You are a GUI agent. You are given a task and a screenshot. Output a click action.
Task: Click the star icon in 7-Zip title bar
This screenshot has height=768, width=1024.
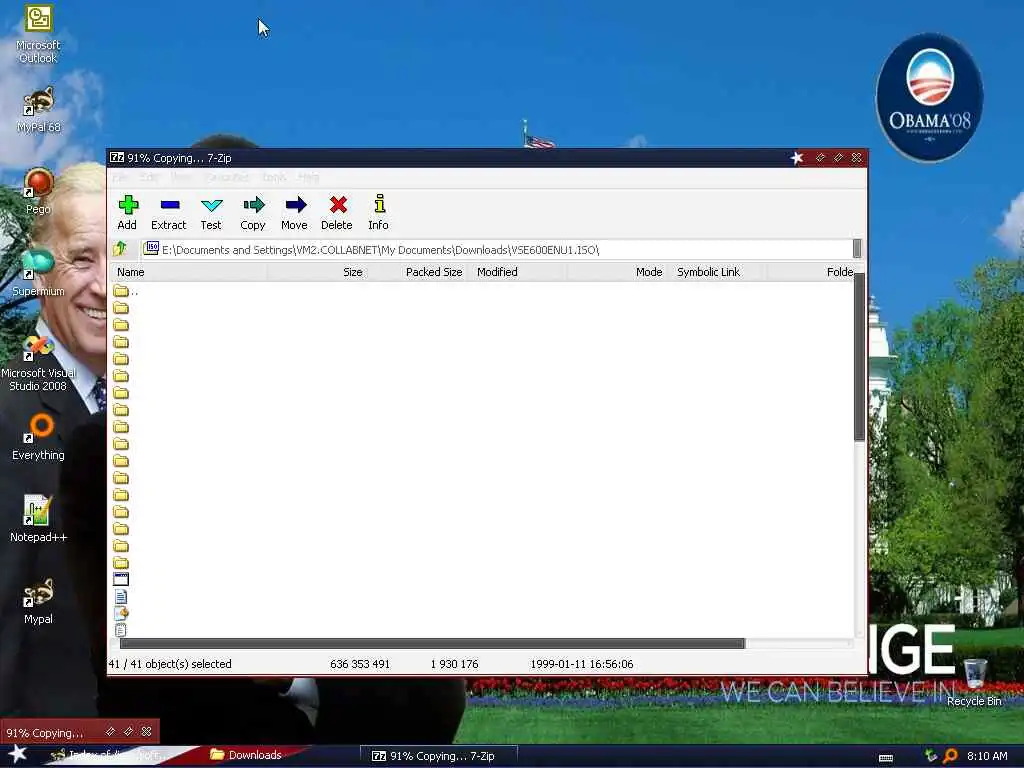[x=797, y=157]
